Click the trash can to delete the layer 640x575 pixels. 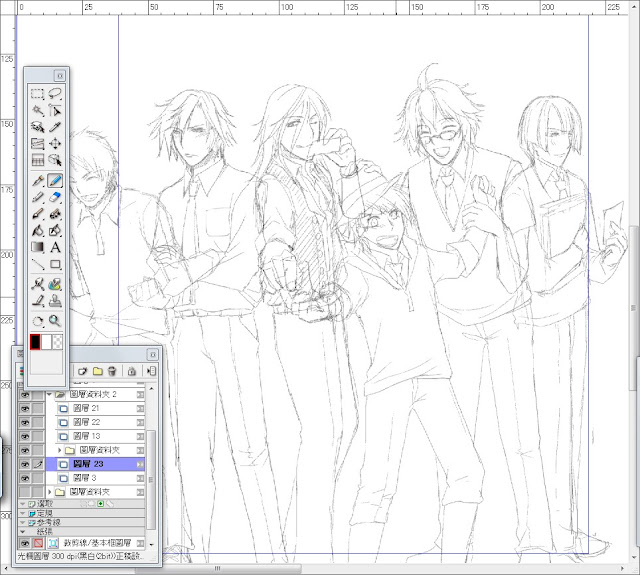[x=112, y=371]
